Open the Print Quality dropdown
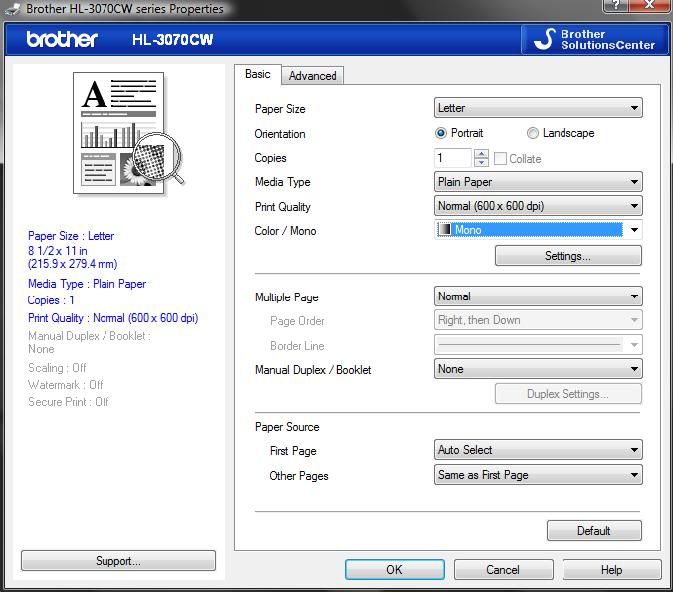673x592 pixels. [538, 206]
